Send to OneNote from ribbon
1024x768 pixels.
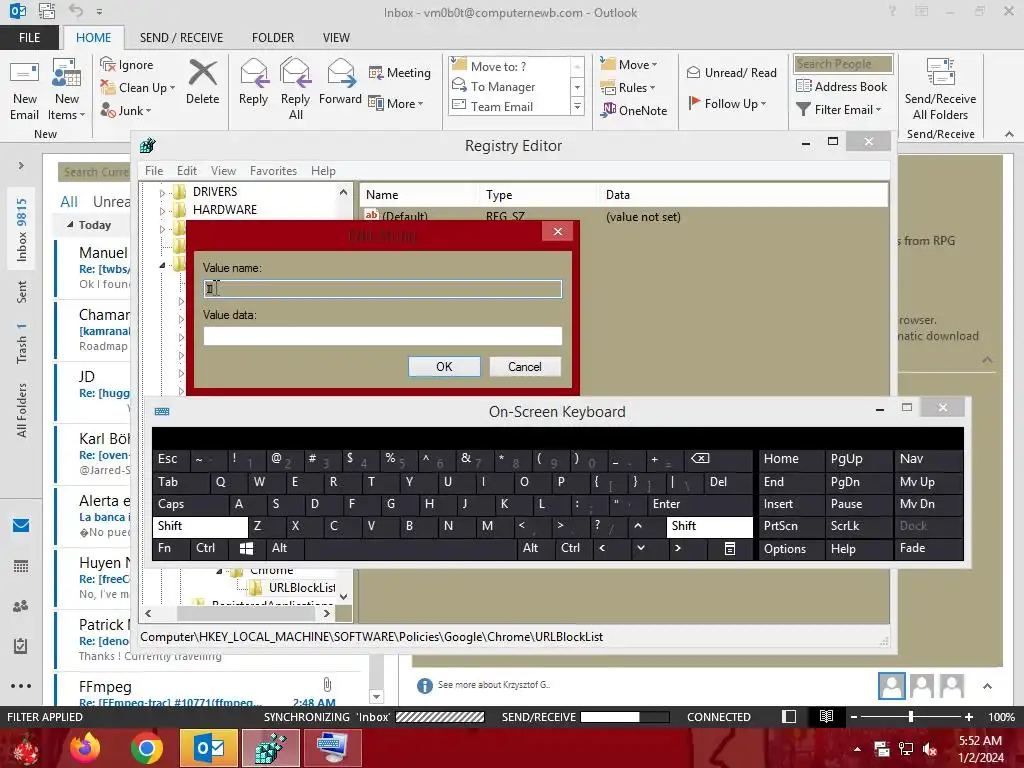[x=634, y=110]
